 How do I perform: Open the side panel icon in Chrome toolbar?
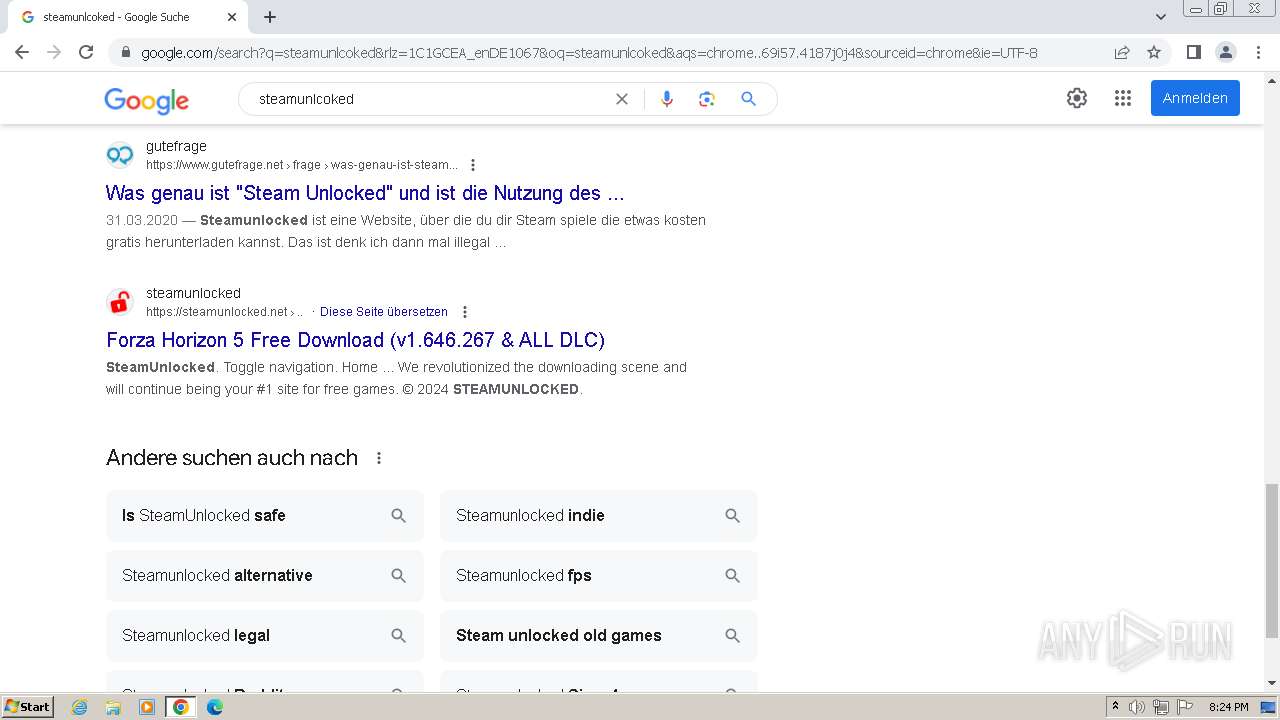1193,52
